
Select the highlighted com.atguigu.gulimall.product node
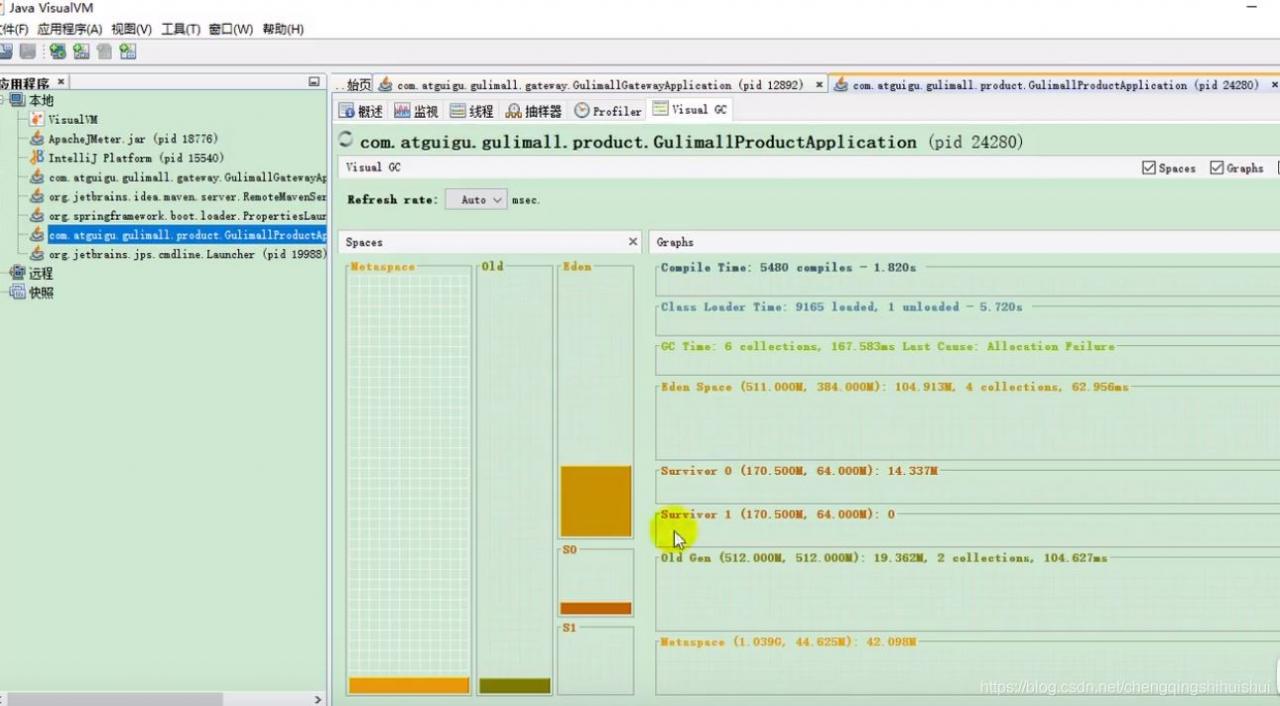[x=187, y=236]
